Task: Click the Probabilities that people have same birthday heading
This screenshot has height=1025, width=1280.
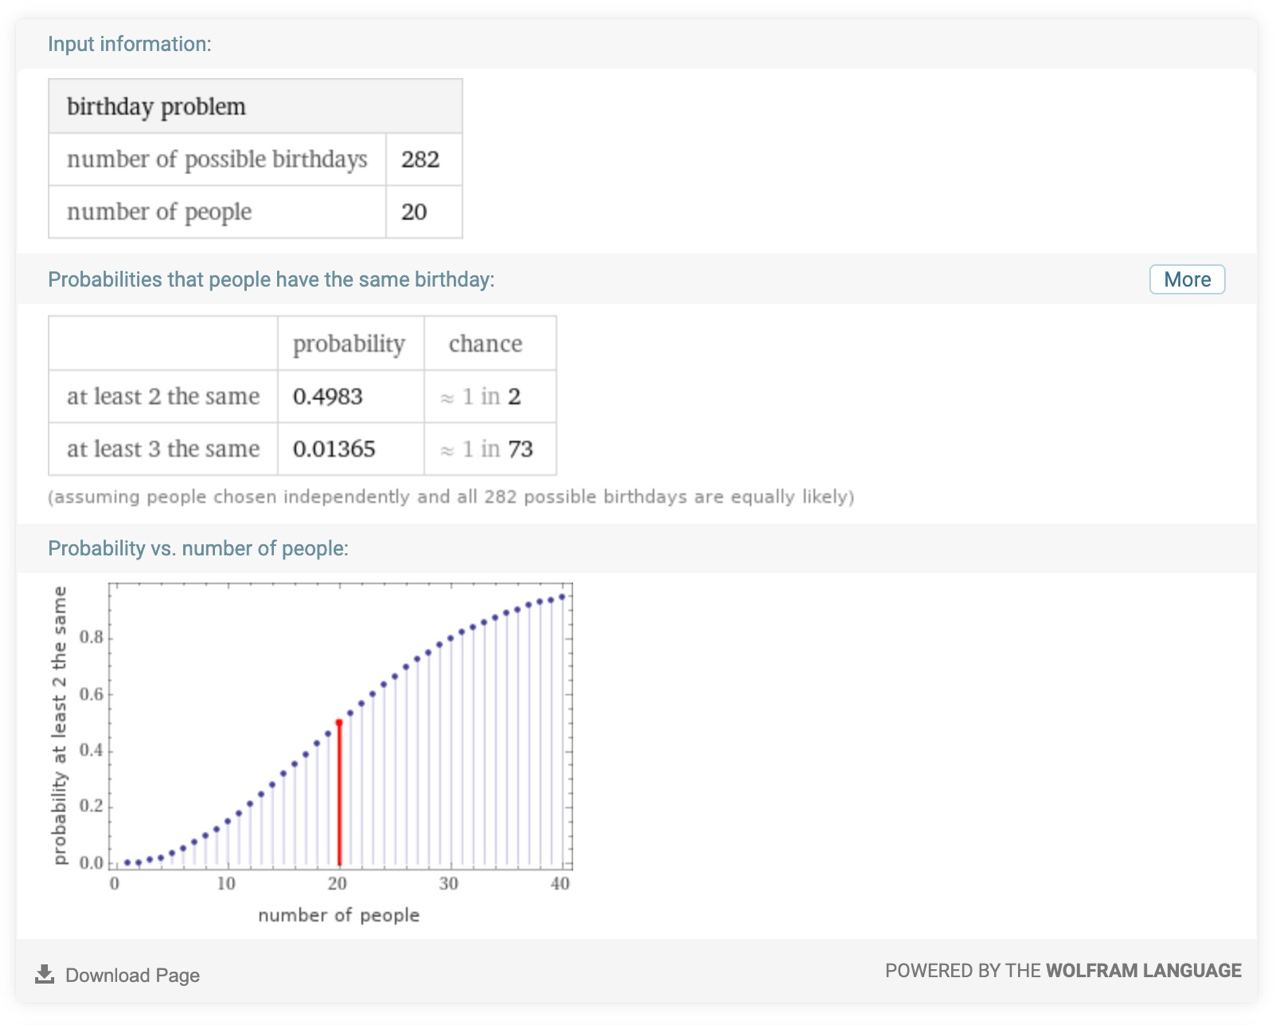Action: pyautogui.click(x=271, y=279)
